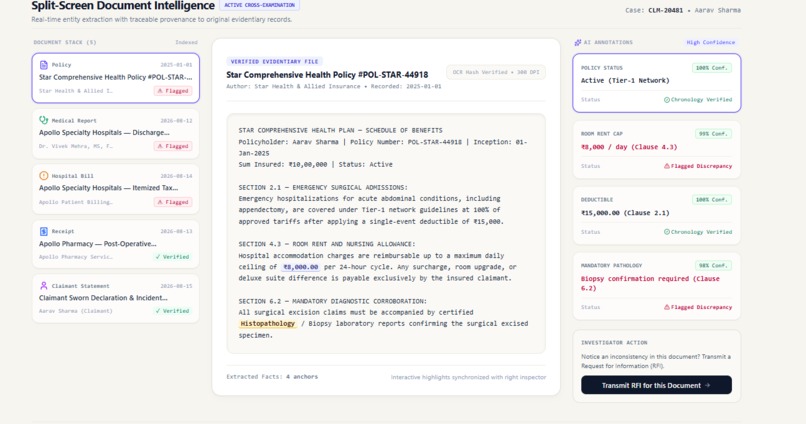Click the 100% Conf. badge on Deductible
The image size is (806, 424).
tap(712, 200)
